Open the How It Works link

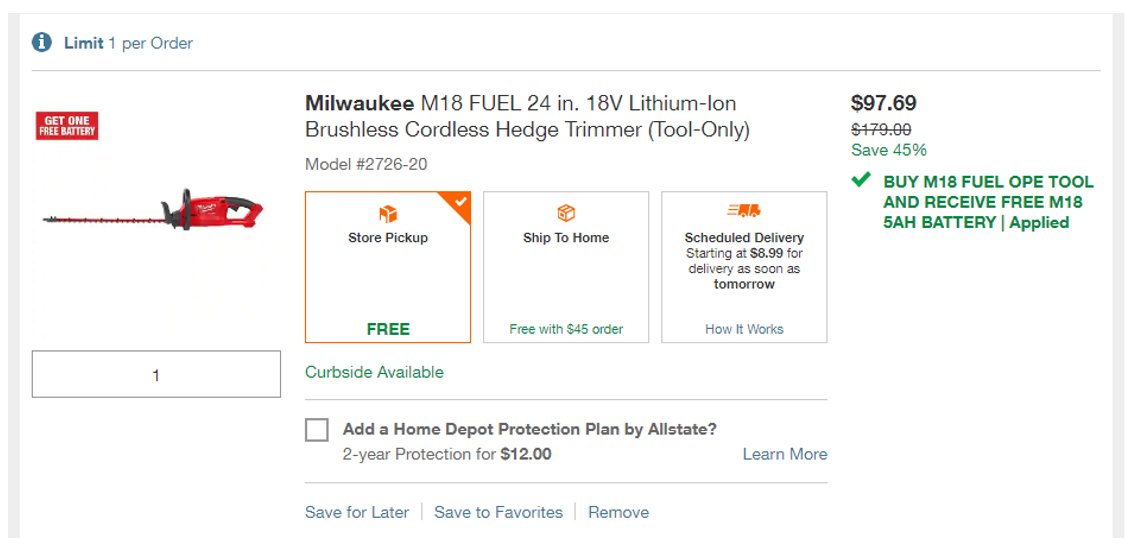(x=744, y=329)
